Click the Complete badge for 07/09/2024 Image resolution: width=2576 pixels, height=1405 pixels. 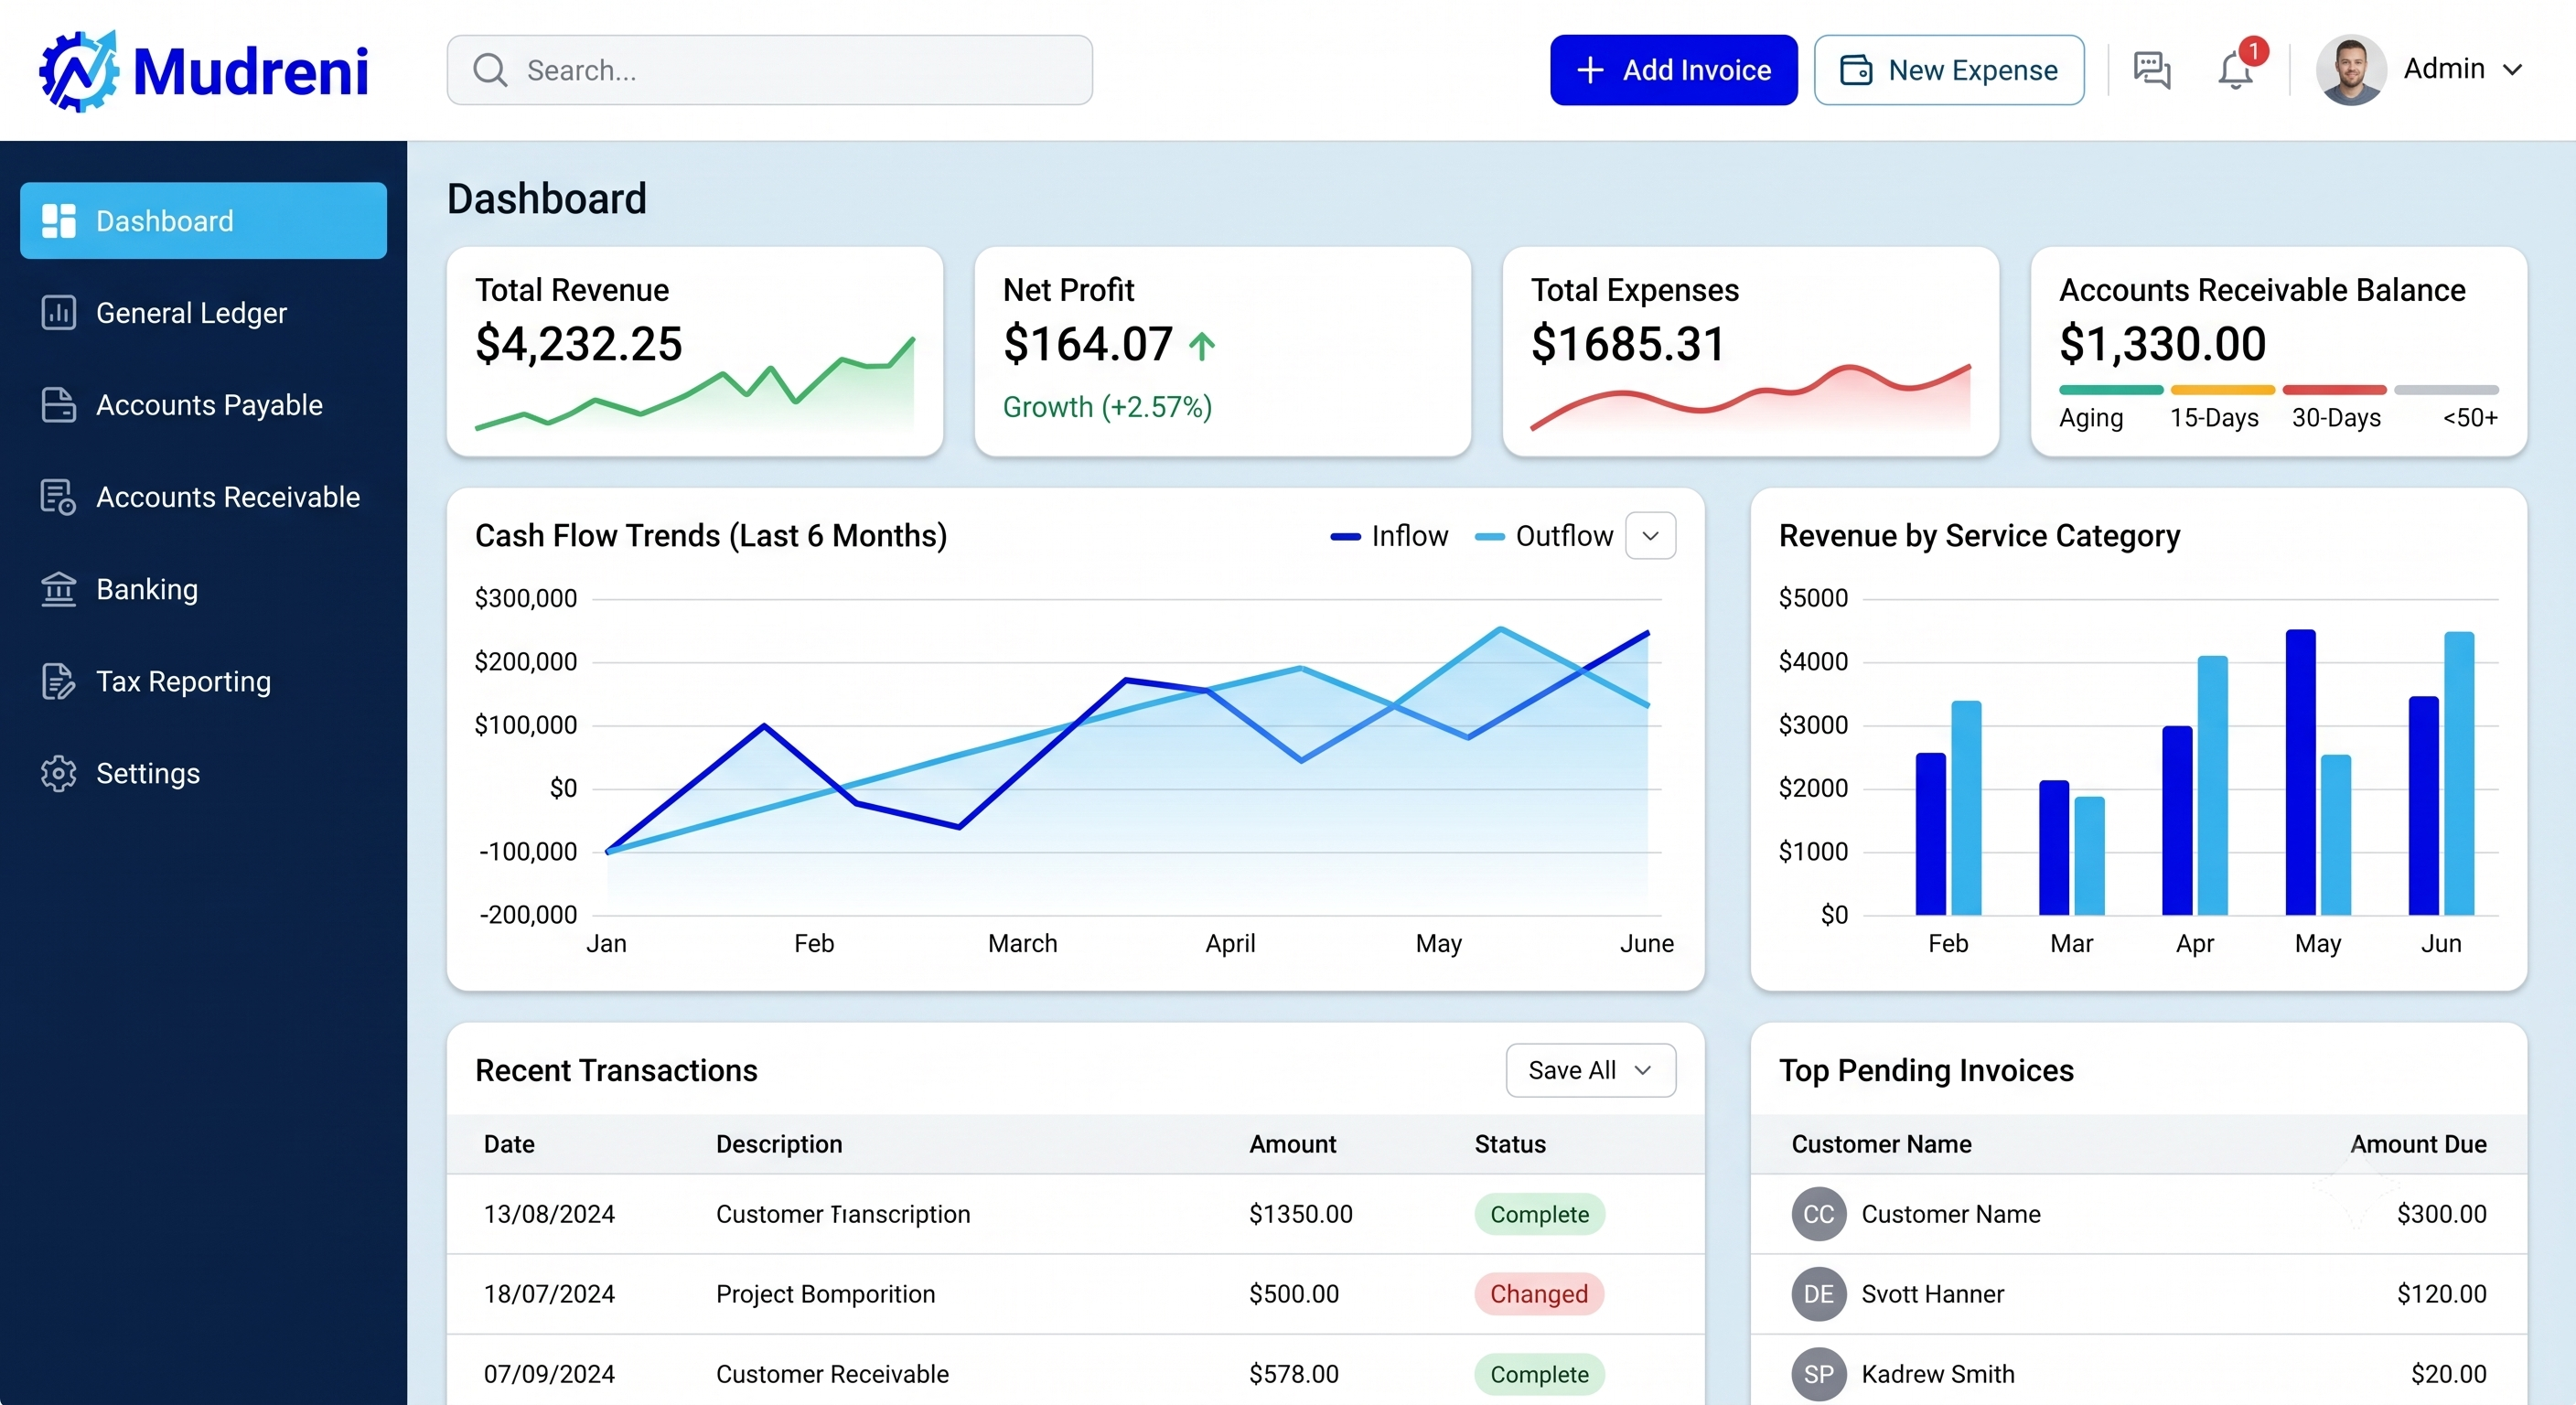(1539, 1374)
